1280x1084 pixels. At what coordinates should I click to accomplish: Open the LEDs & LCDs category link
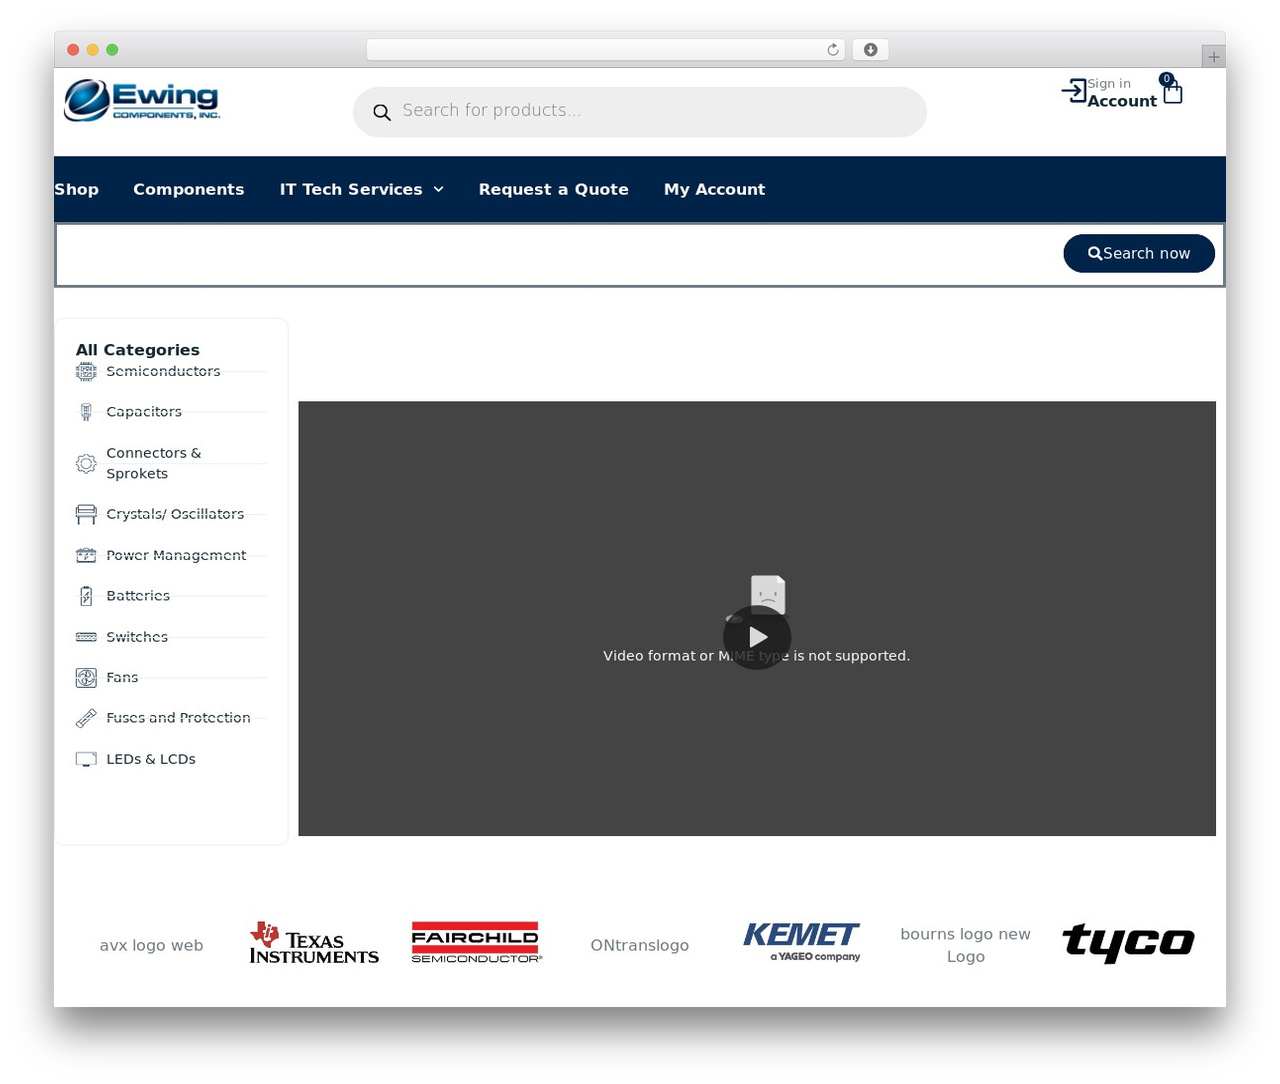[x=151, y=759]
